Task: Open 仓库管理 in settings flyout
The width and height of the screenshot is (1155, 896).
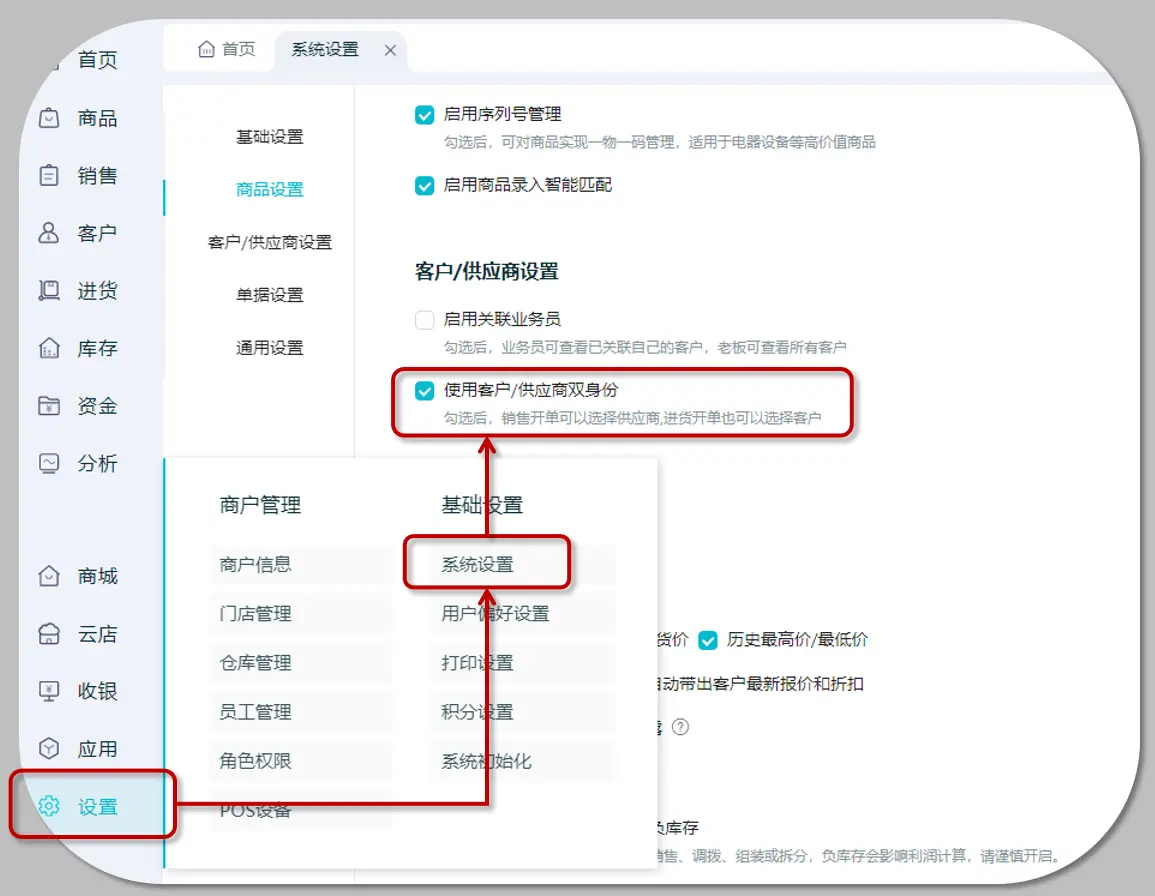Action: tap(301, 662)
